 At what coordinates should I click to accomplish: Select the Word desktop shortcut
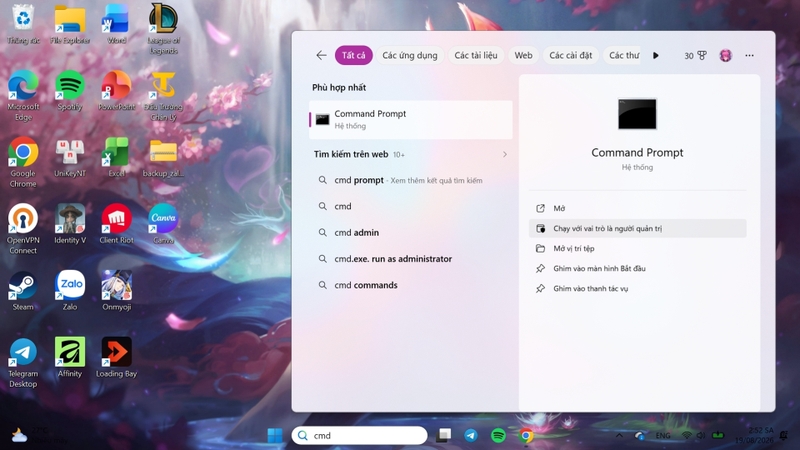(116, 24)
